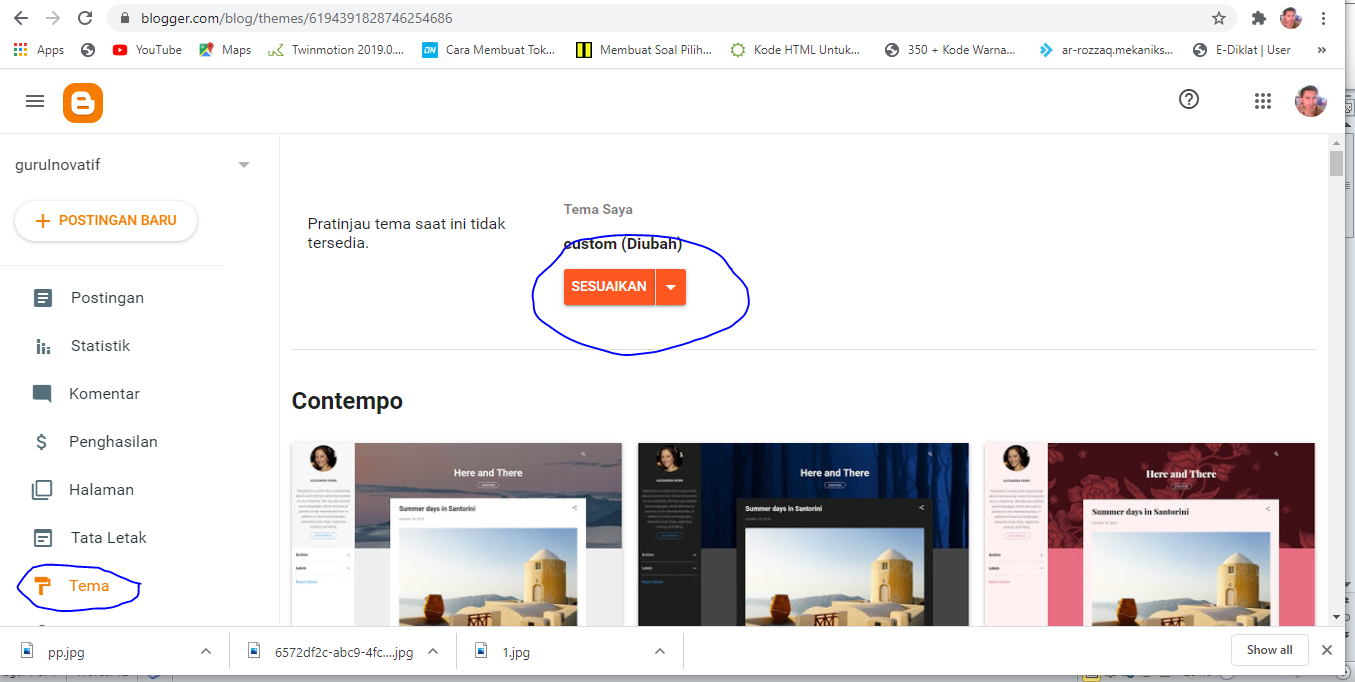Open Twinmotion 2019 bookmark

coord(336,49)
